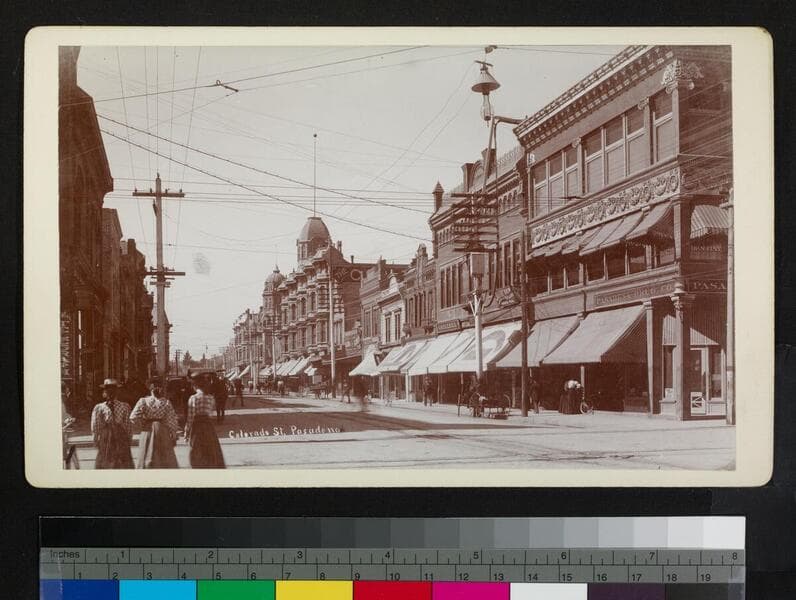This screenshot has height=600, width=796.
Task: Click the cyan patch on color bar
Action: pos(157,590)
